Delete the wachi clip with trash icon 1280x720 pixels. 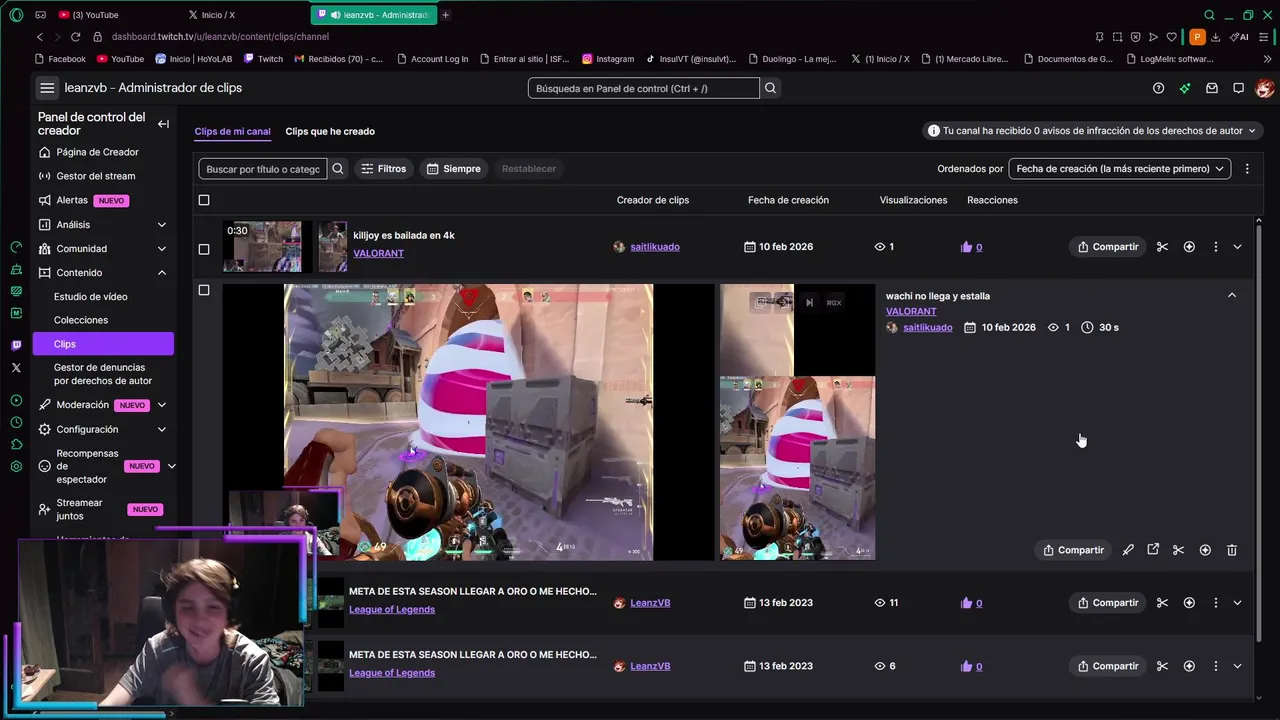pos(1232,550)
